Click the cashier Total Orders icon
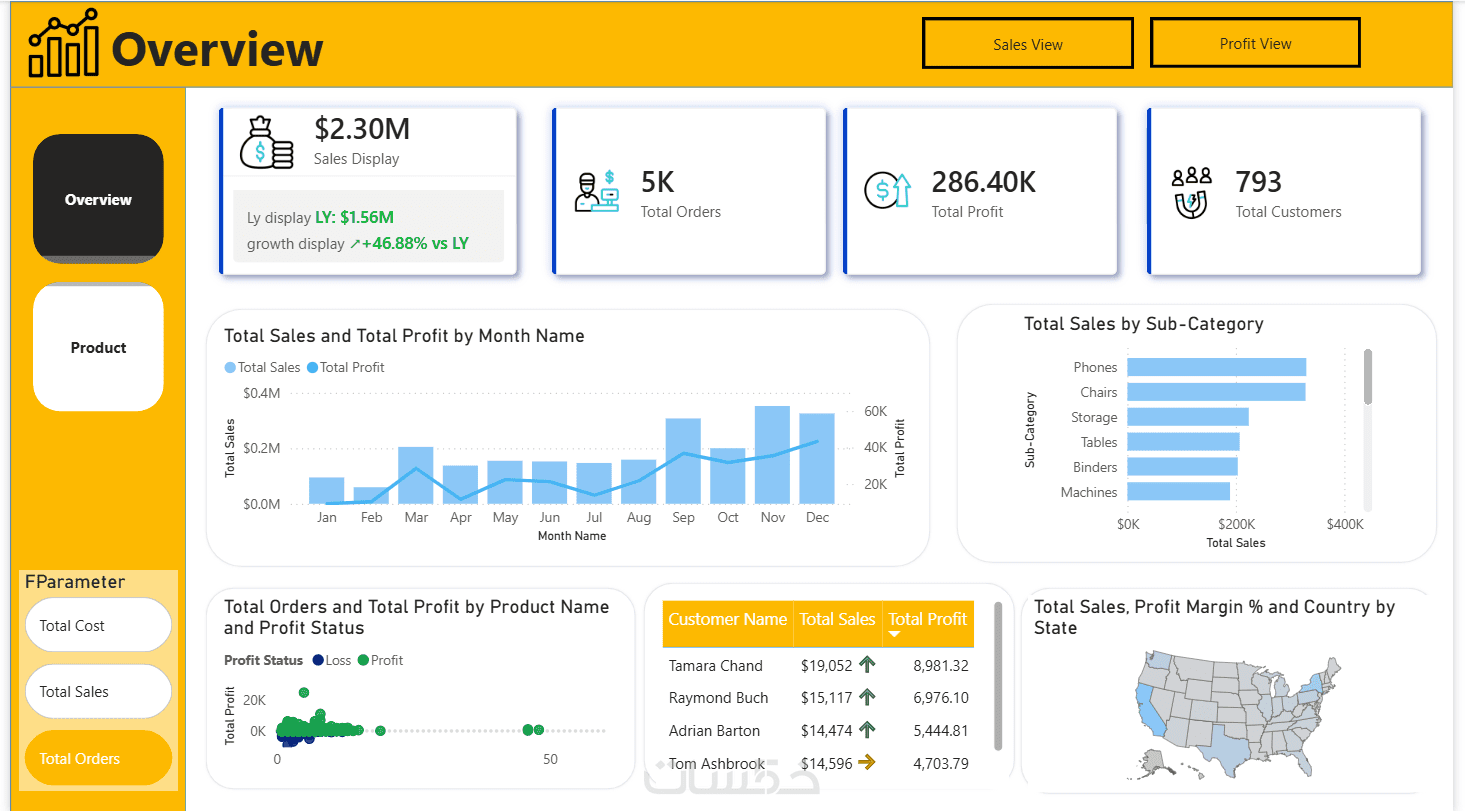The width and height of the screenshot is (1465, 811). pos(597,191)
